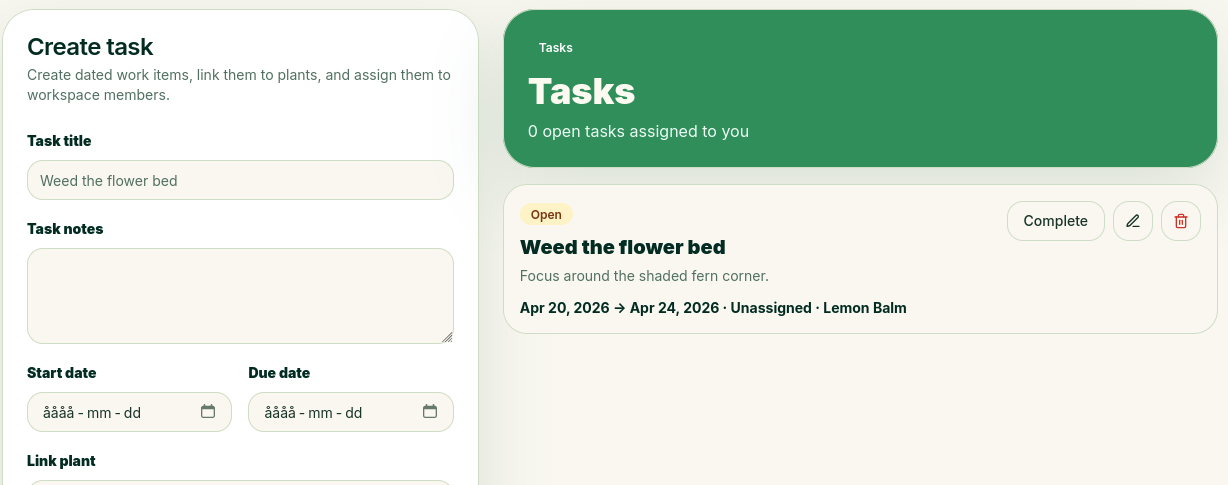This screenshot has height=485, width=1228.
Task: Open the Start date calendar picker icon
Action: (x=208, y=411)
